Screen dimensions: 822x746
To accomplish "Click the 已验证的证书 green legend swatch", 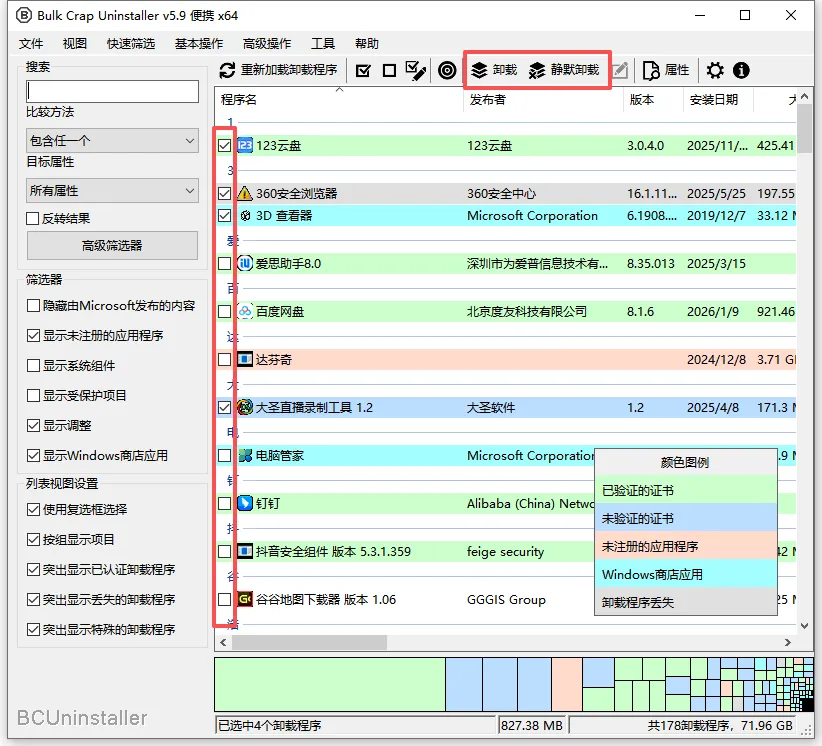I will click(686, 491).
